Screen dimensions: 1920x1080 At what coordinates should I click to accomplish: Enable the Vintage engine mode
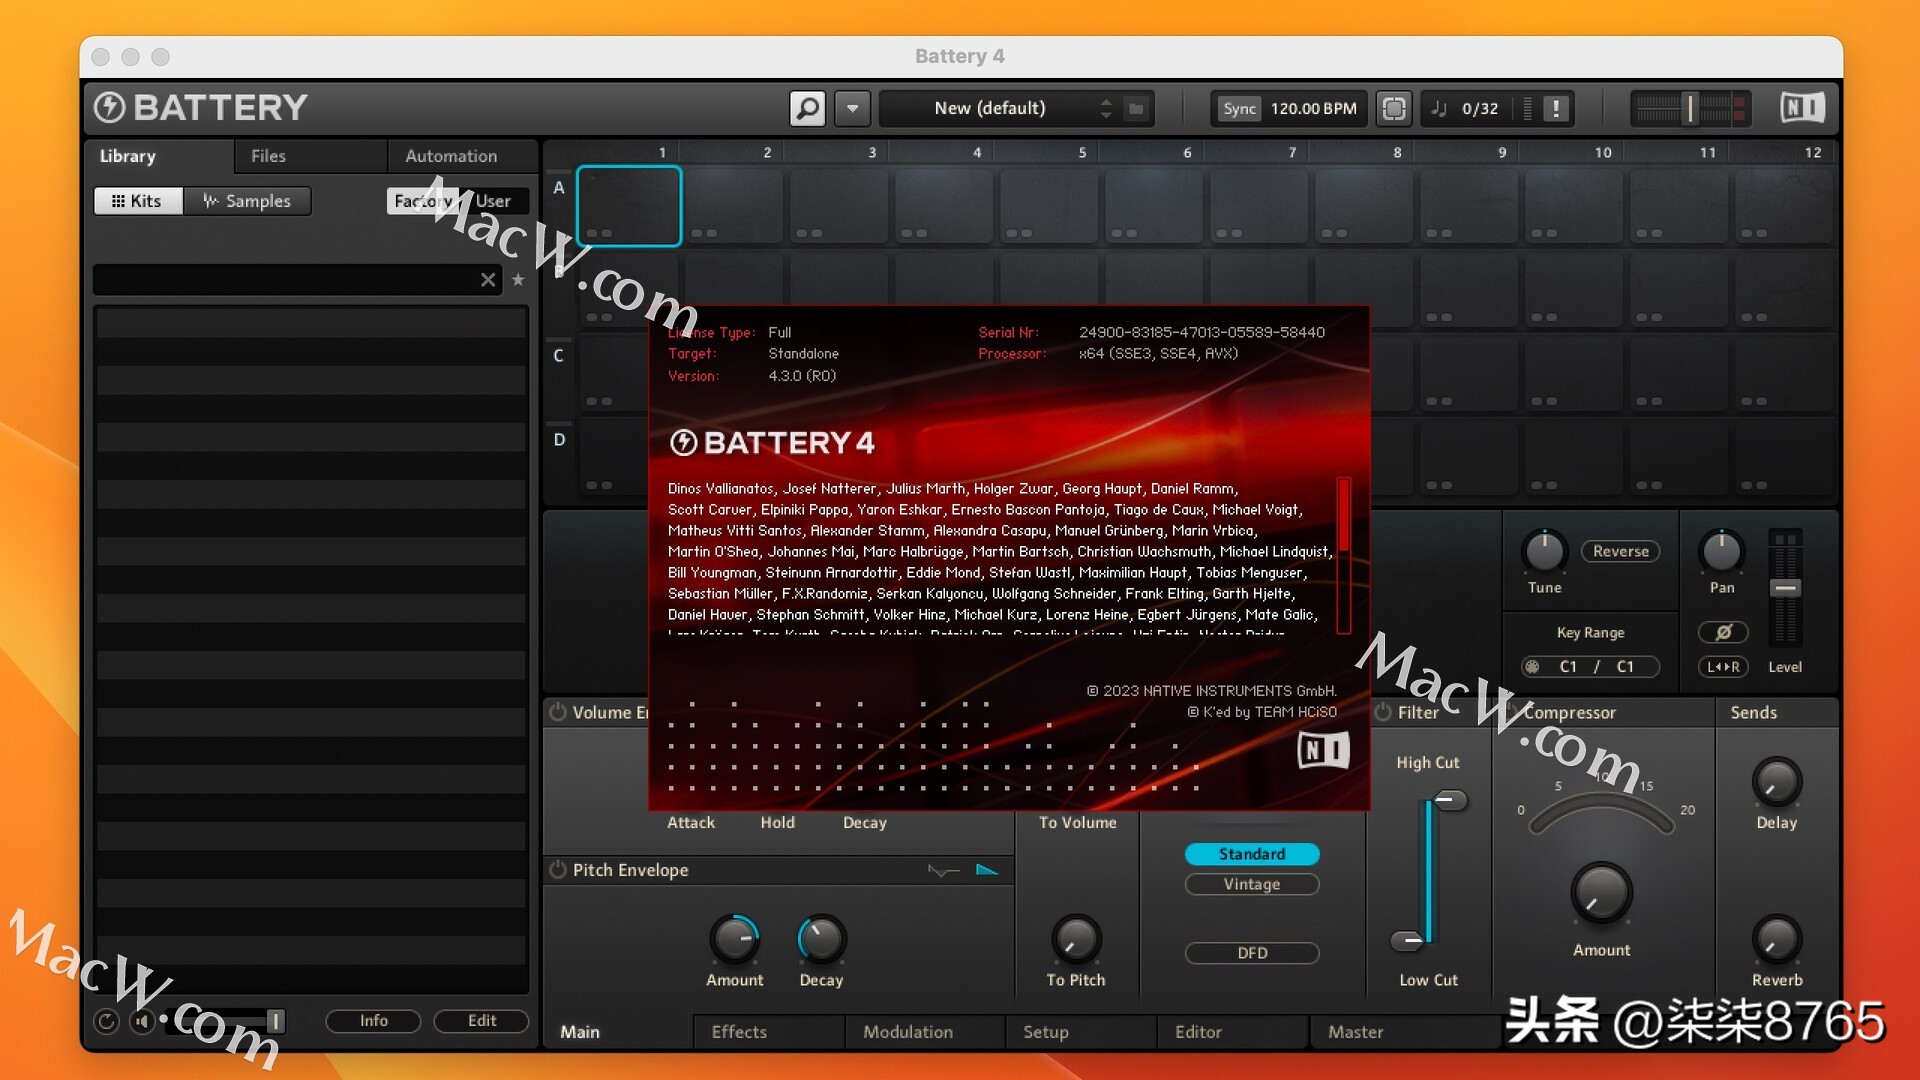pos(1252,884)
